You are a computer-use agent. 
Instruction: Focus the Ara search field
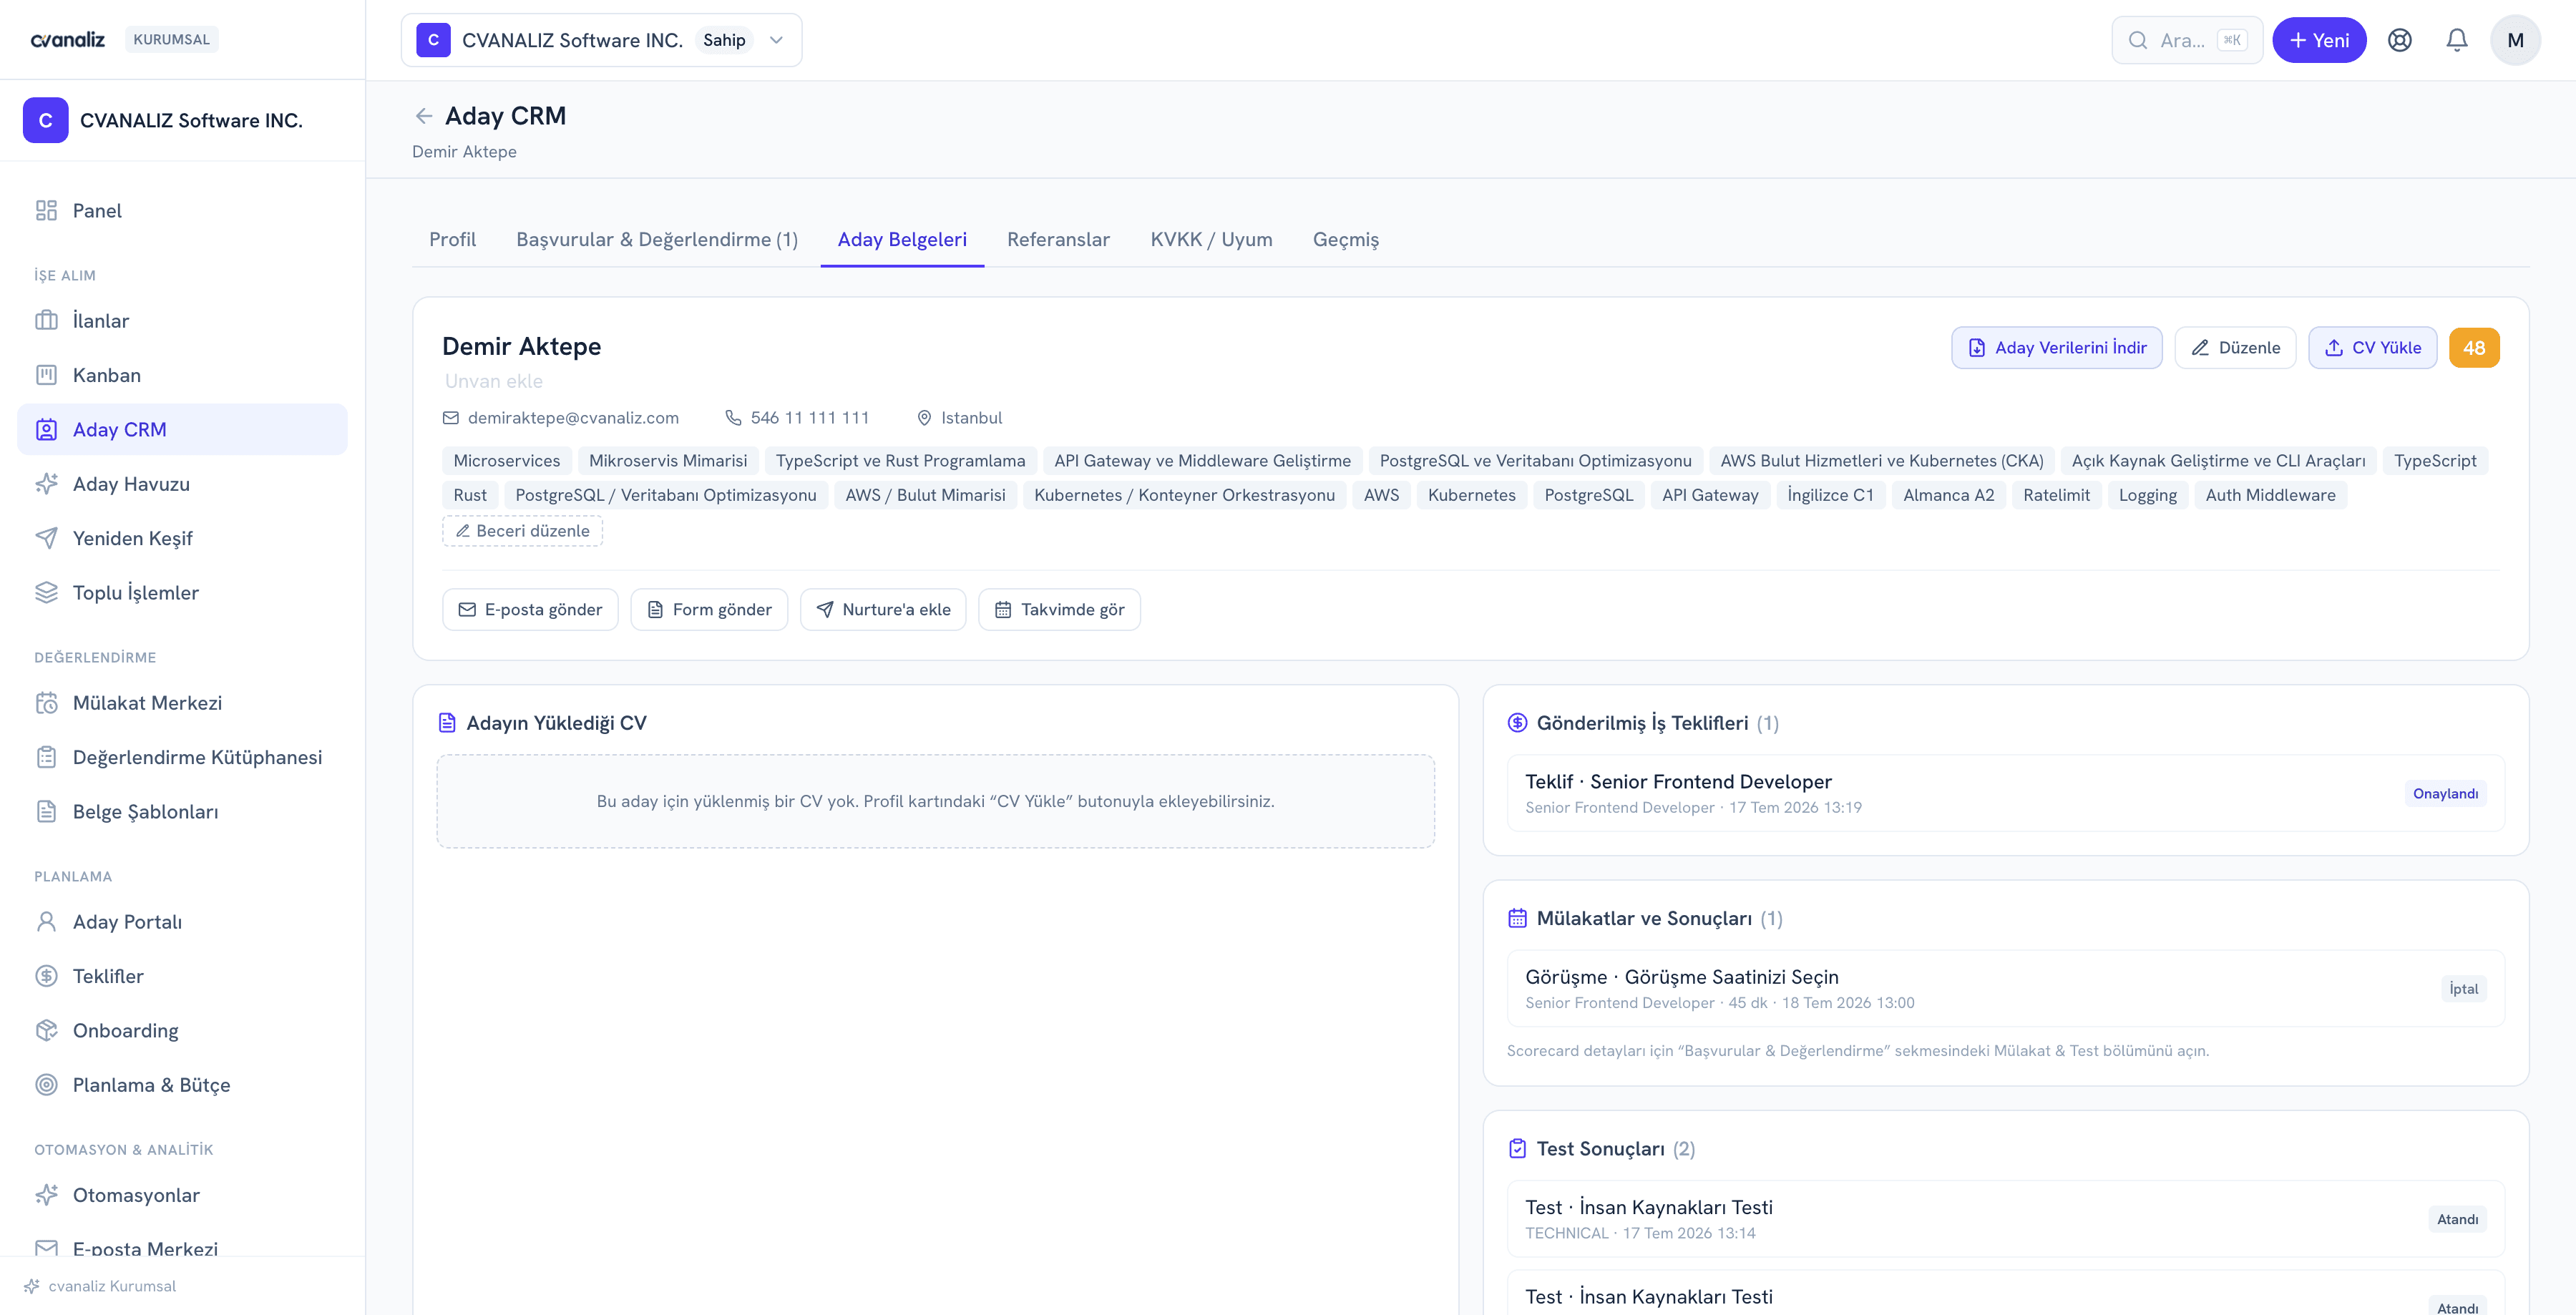[x=2187, y=40]
